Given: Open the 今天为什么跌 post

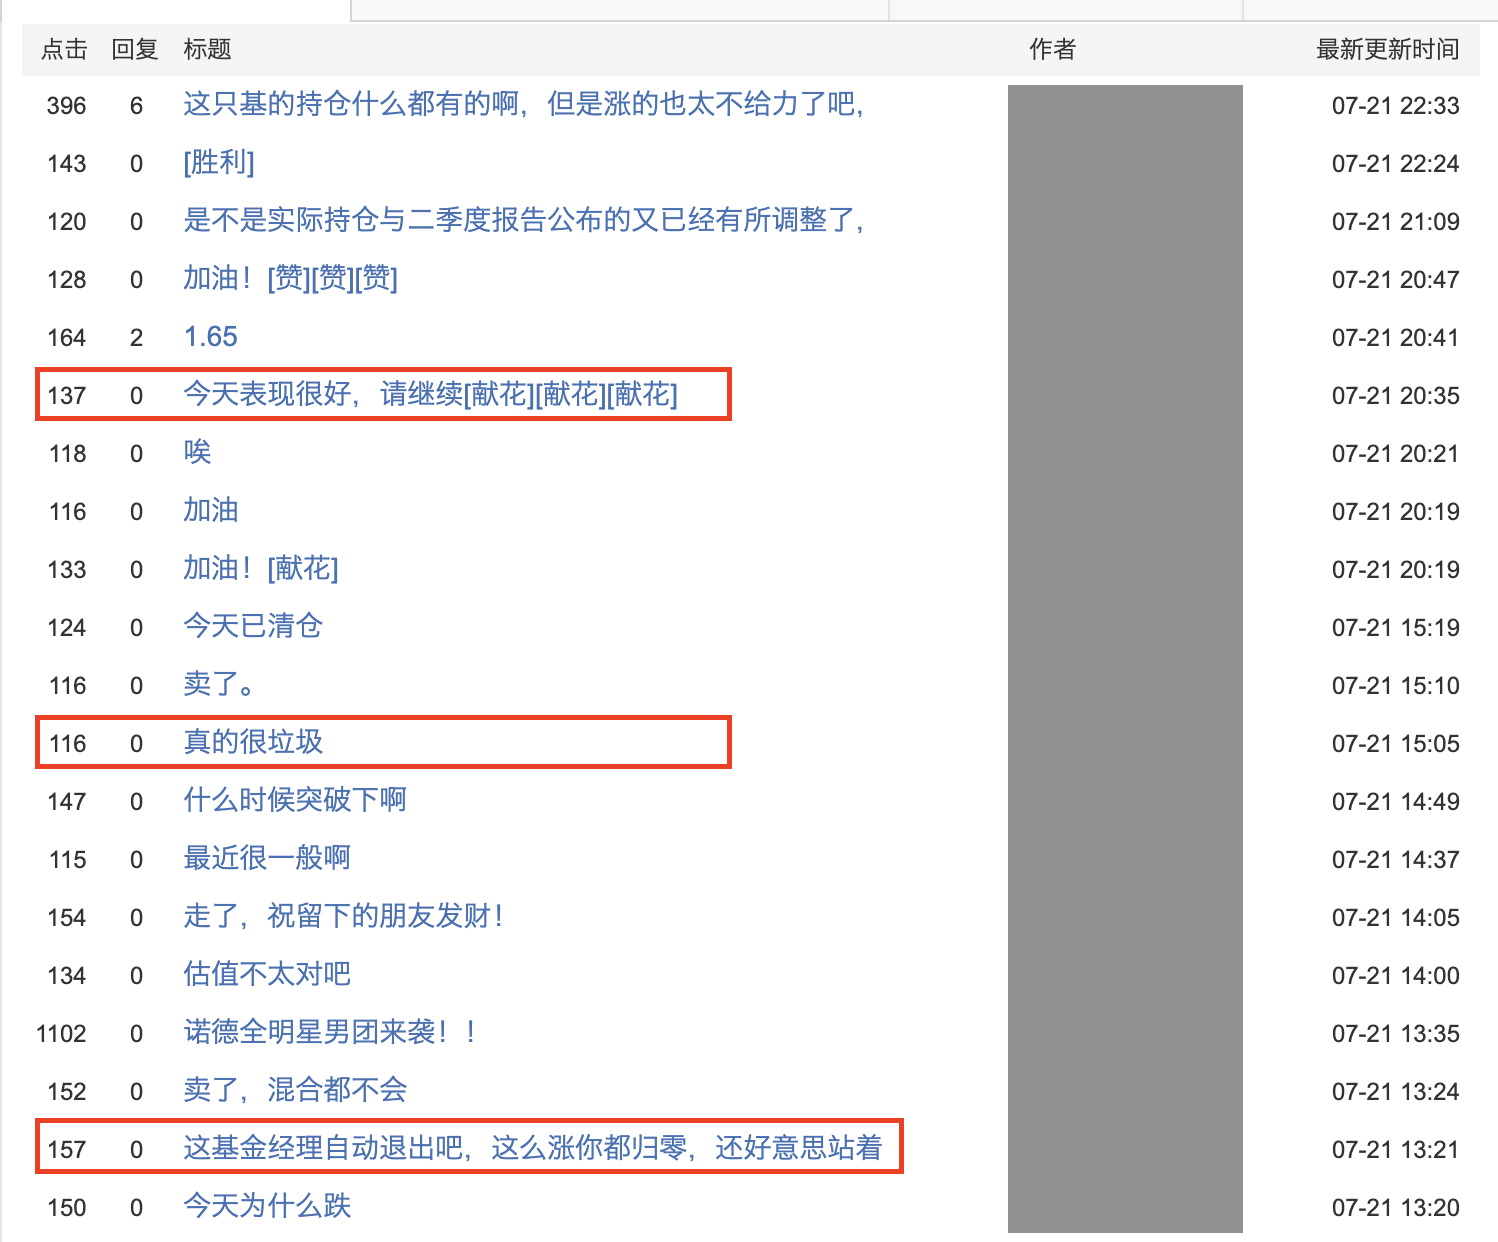Looking at the screenshot, I should pyautogui.click(x=267, y=1206).
